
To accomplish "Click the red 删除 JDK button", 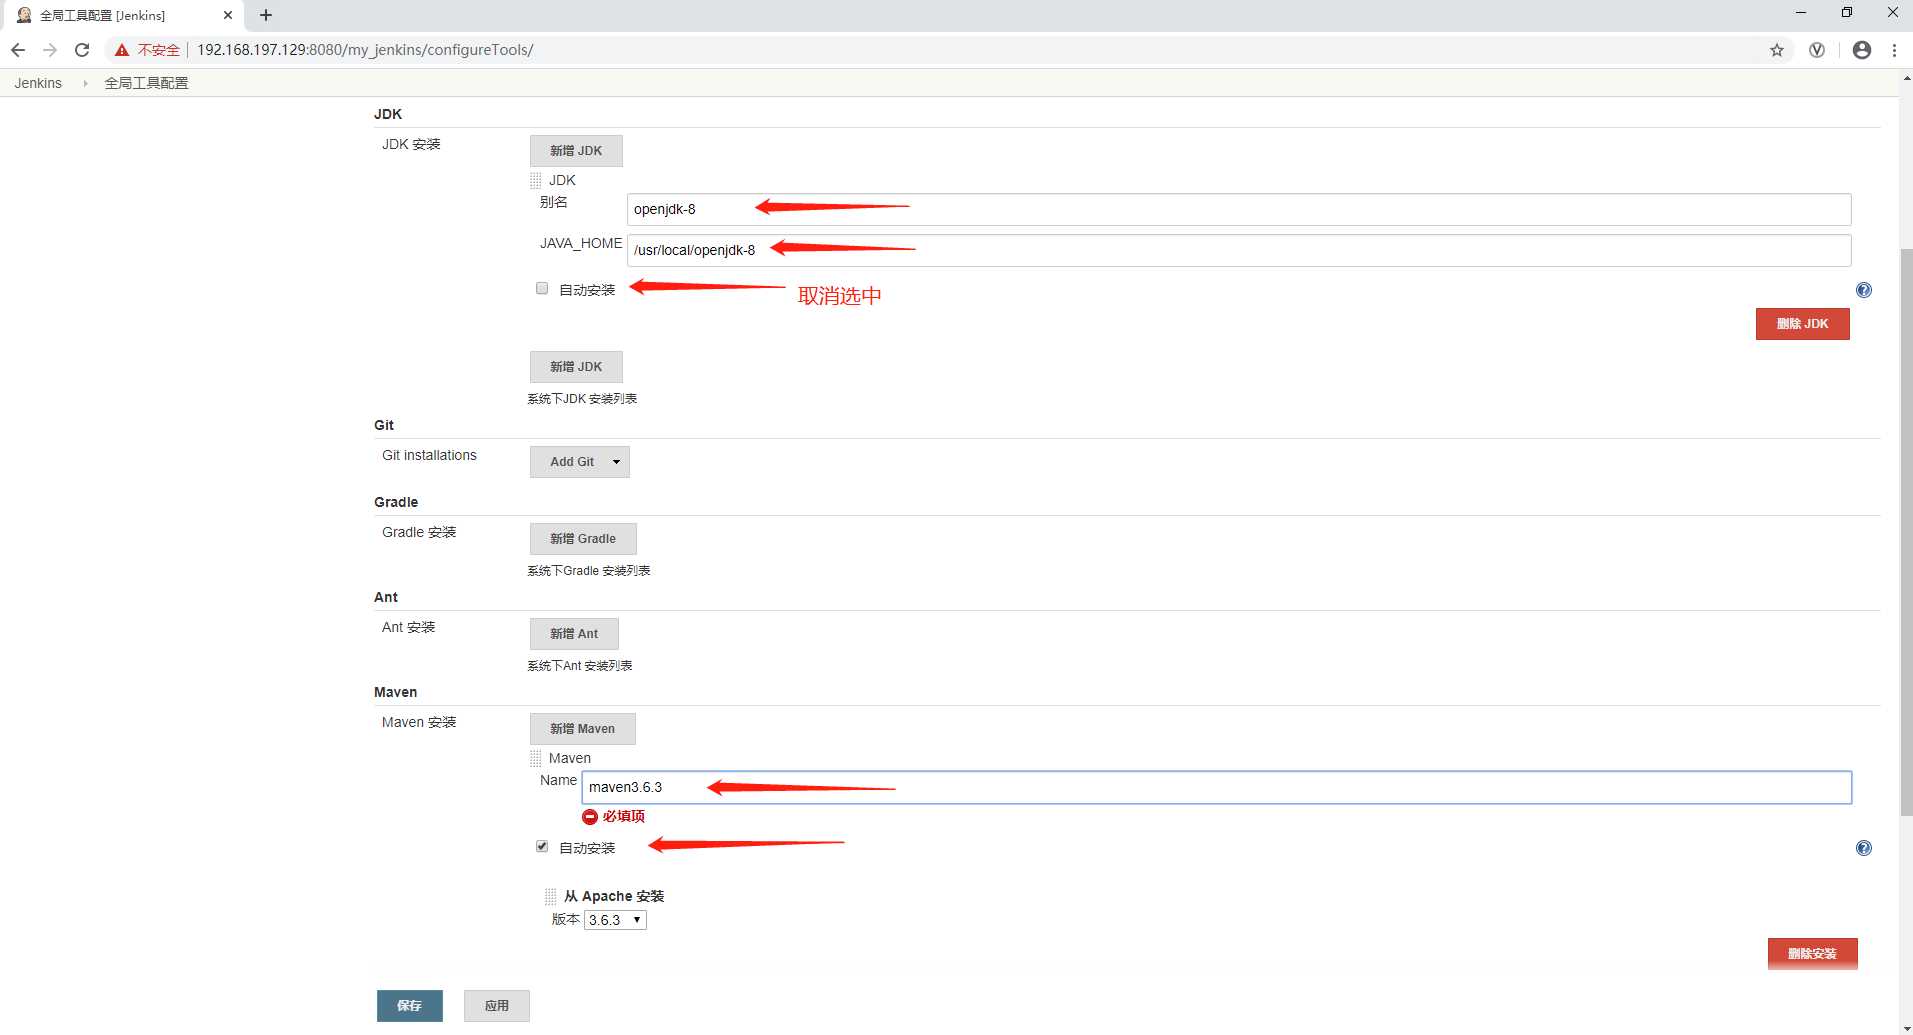I will coord(1803,324).
